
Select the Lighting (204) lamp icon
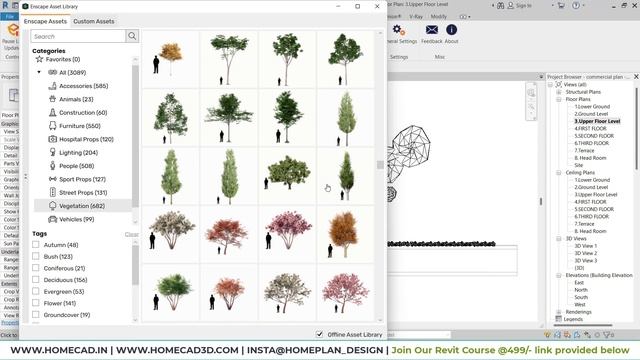(x=52, y=152)
